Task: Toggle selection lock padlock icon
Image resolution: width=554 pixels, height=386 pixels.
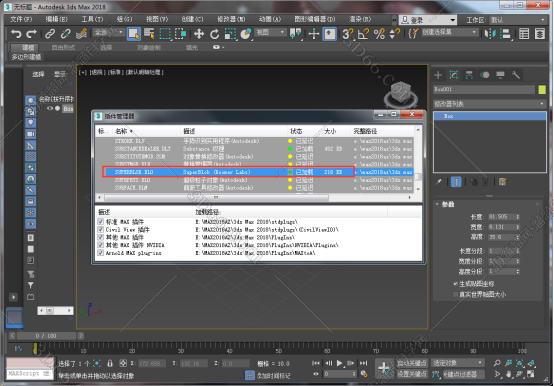Action: point(110,363)
